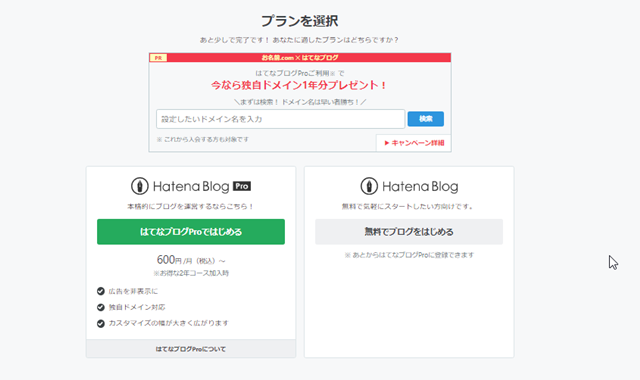The width and height of the screenshot is (640, 380).
Task: Click the free Hatena Blog pen logo icon
Action: coord(369,186)
